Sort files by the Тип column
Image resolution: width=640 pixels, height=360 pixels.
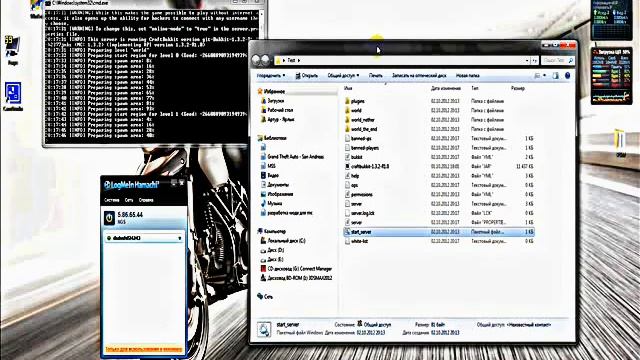coord(475,88)
